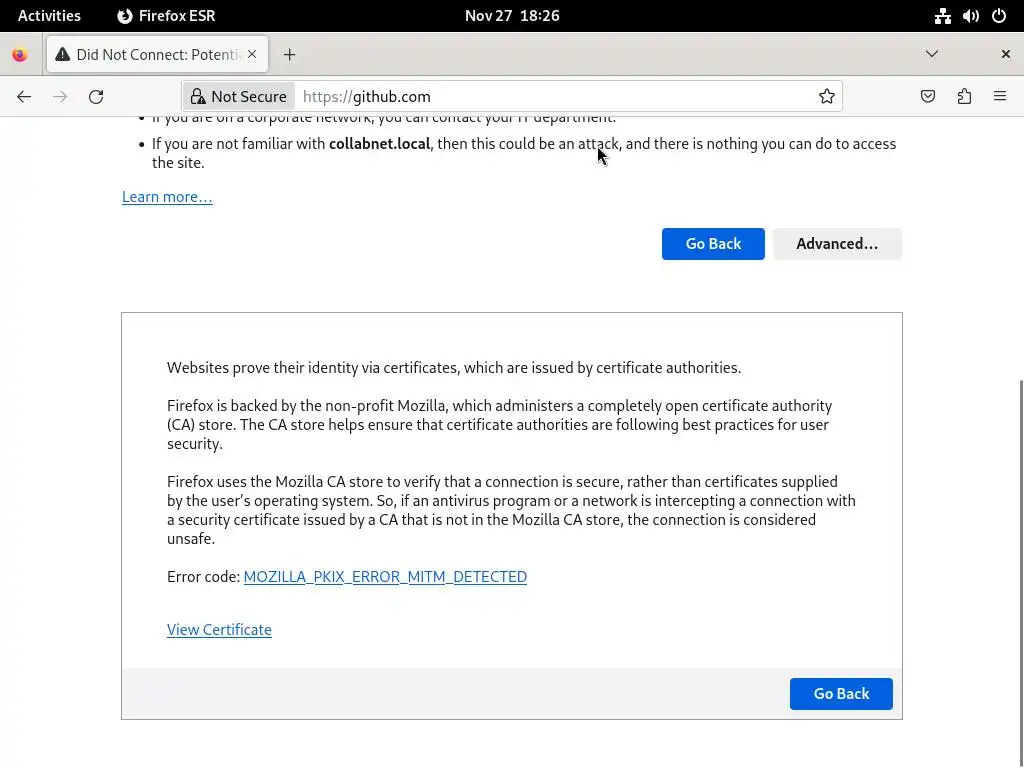Open the Pocket save icon
This screenshot has width=1024, height=768.
(x=928, y=97)
